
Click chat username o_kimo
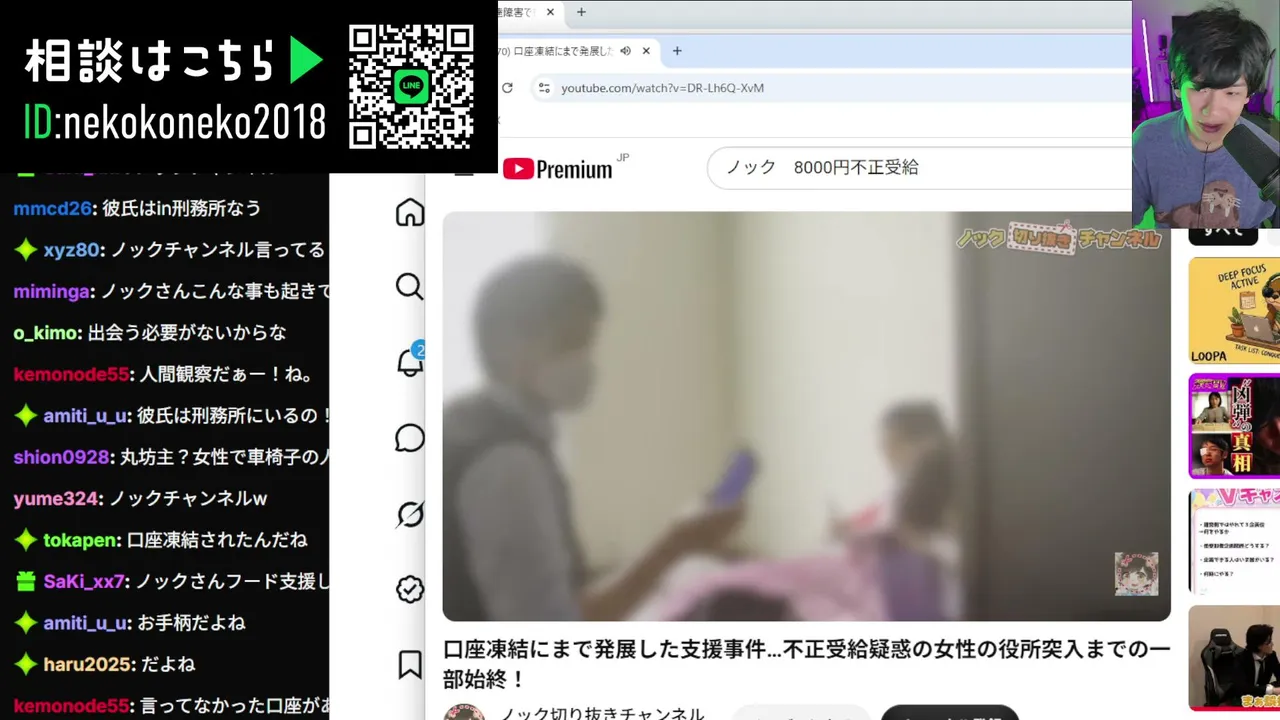coord(45,333)
